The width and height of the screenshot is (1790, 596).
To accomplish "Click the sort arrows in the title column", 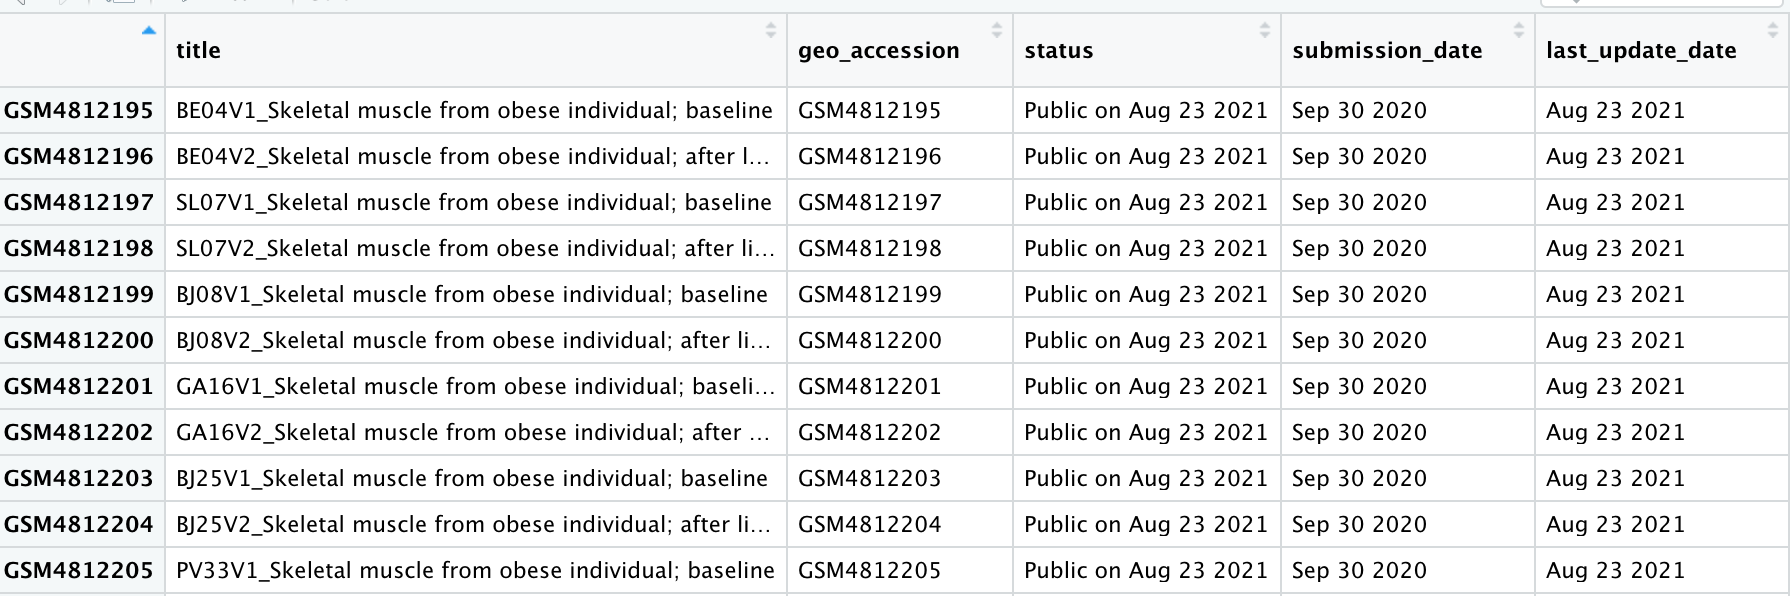I will pos(770,31).
